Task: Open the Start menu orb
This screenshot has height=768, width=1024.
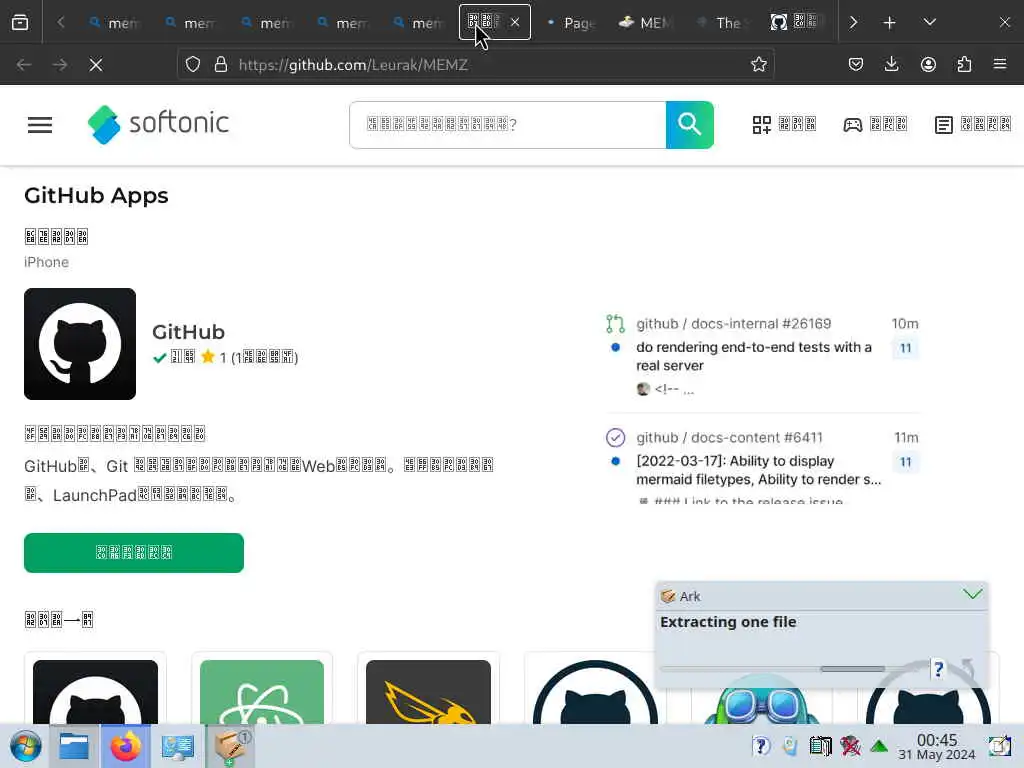Action: pos(26,746)
